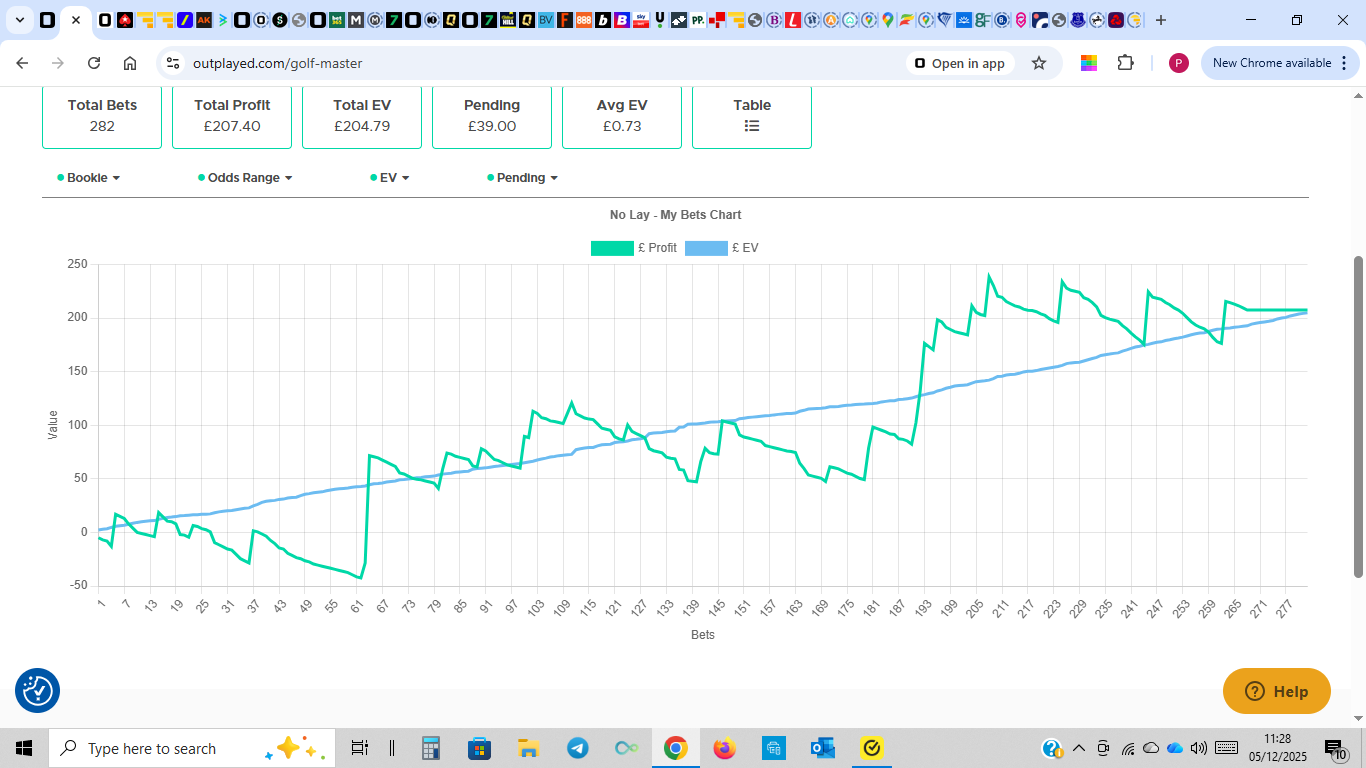The width and height of the screenshot is (1366, 768).
Task: Go to the browser home icon
Action: (x=130, y=63)
